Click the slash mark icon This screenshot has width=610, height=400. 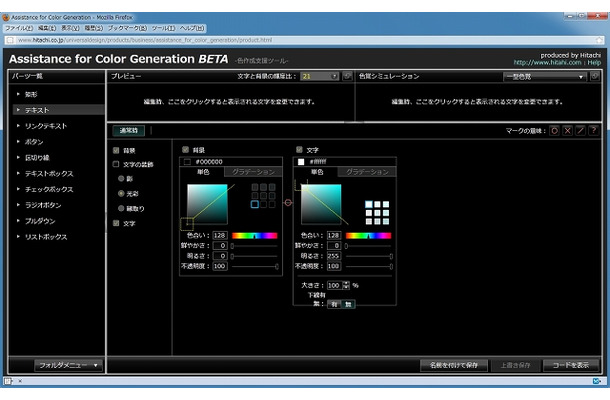pyautogui.click(x=580, y=131)
